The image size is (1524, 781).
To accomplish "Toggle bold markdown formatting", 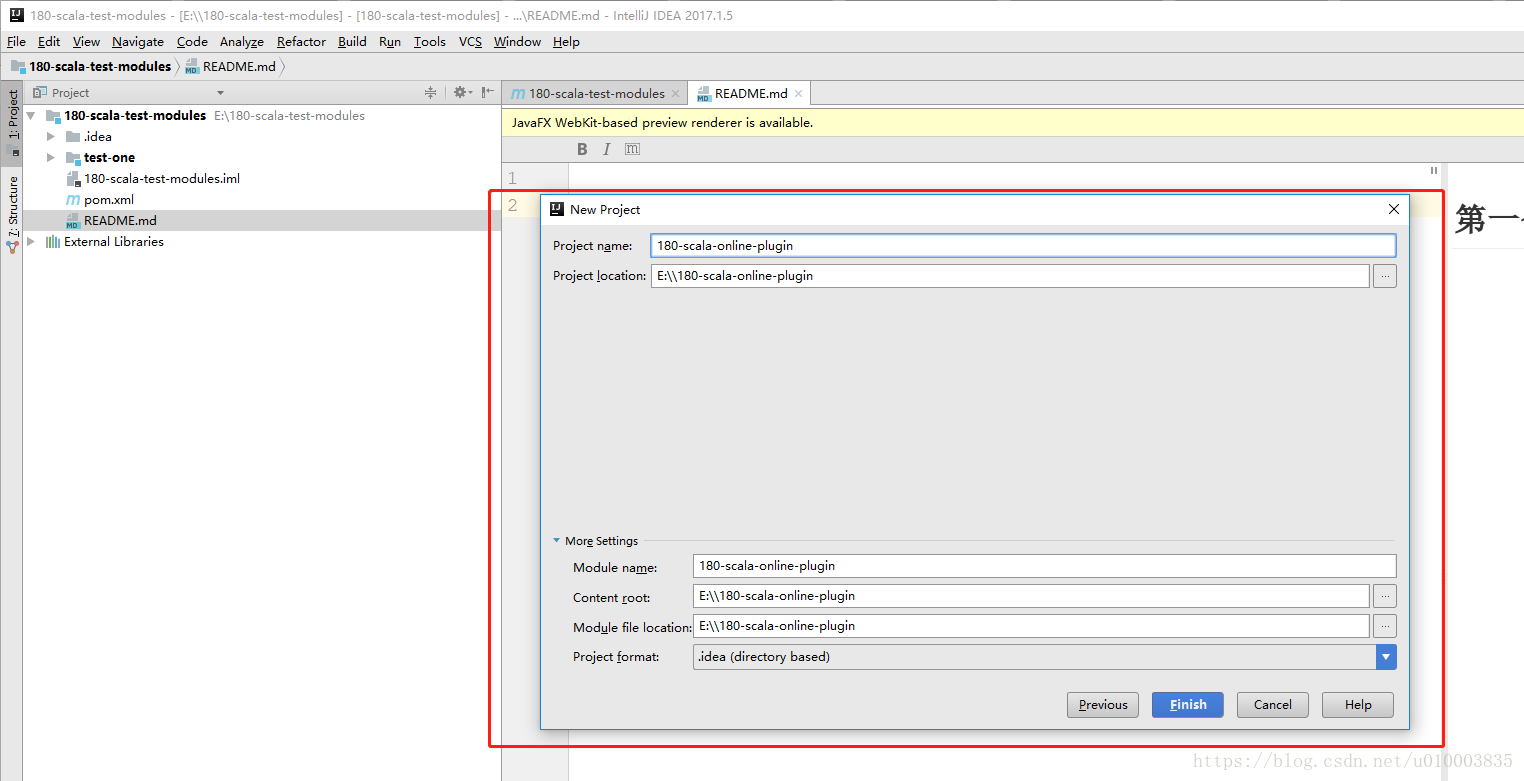I will 582,149.
